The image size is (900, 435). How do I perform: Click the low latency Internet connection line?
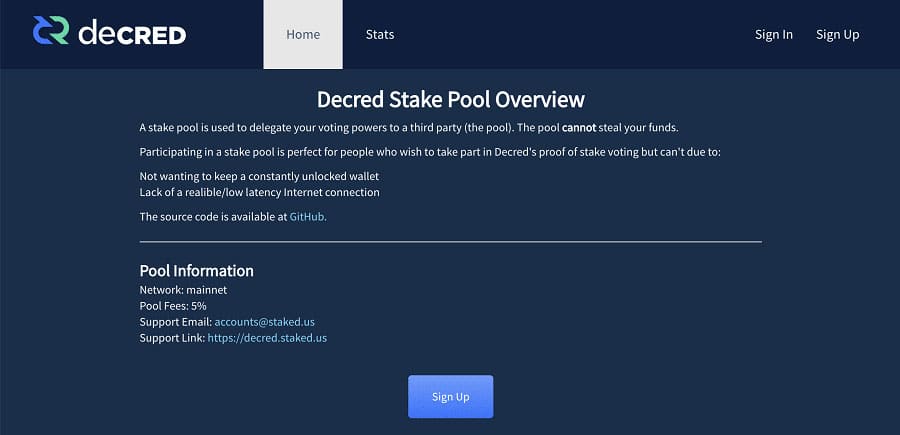click(259, 192)
